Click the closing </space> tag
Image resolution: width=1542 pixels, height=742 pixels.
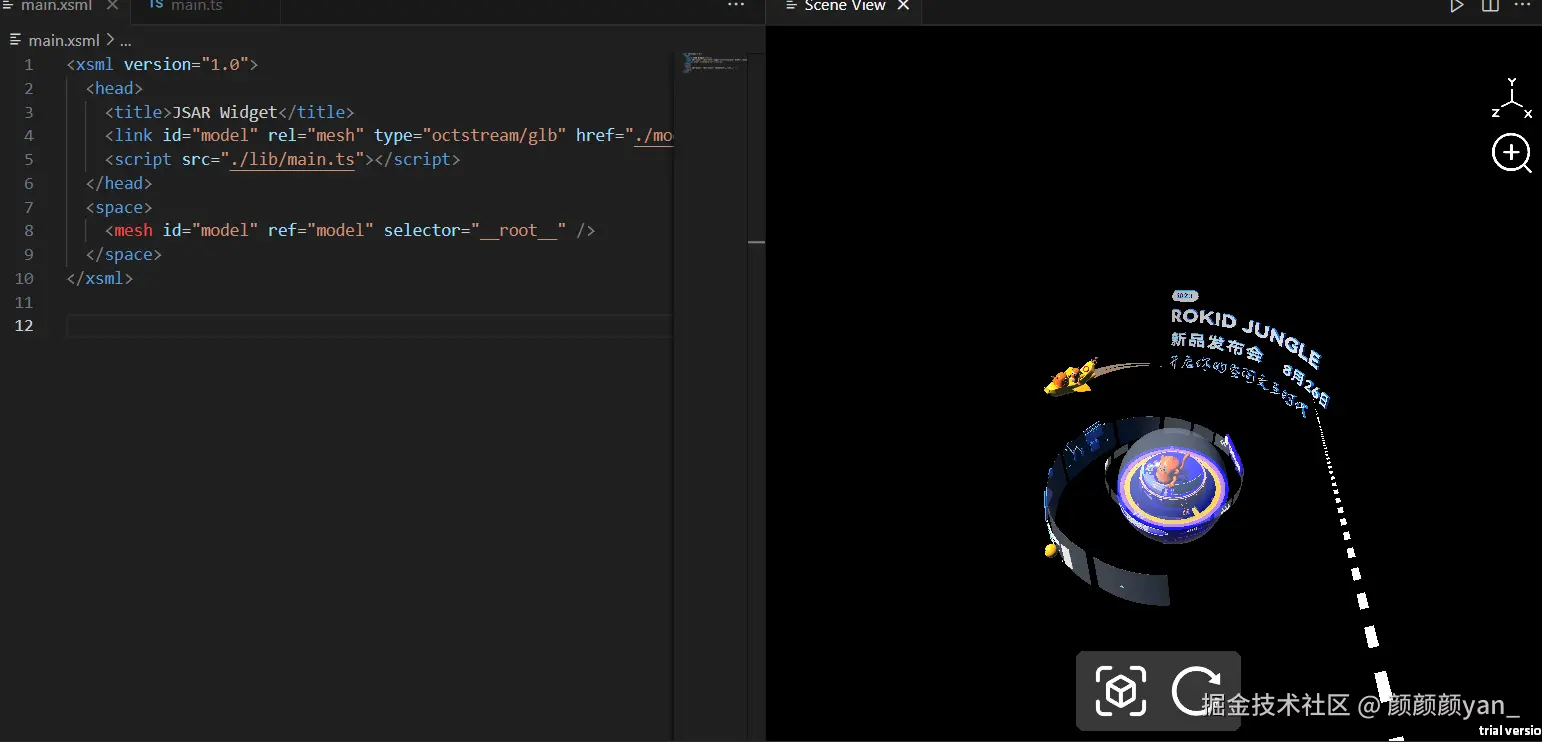coord(124,255)
